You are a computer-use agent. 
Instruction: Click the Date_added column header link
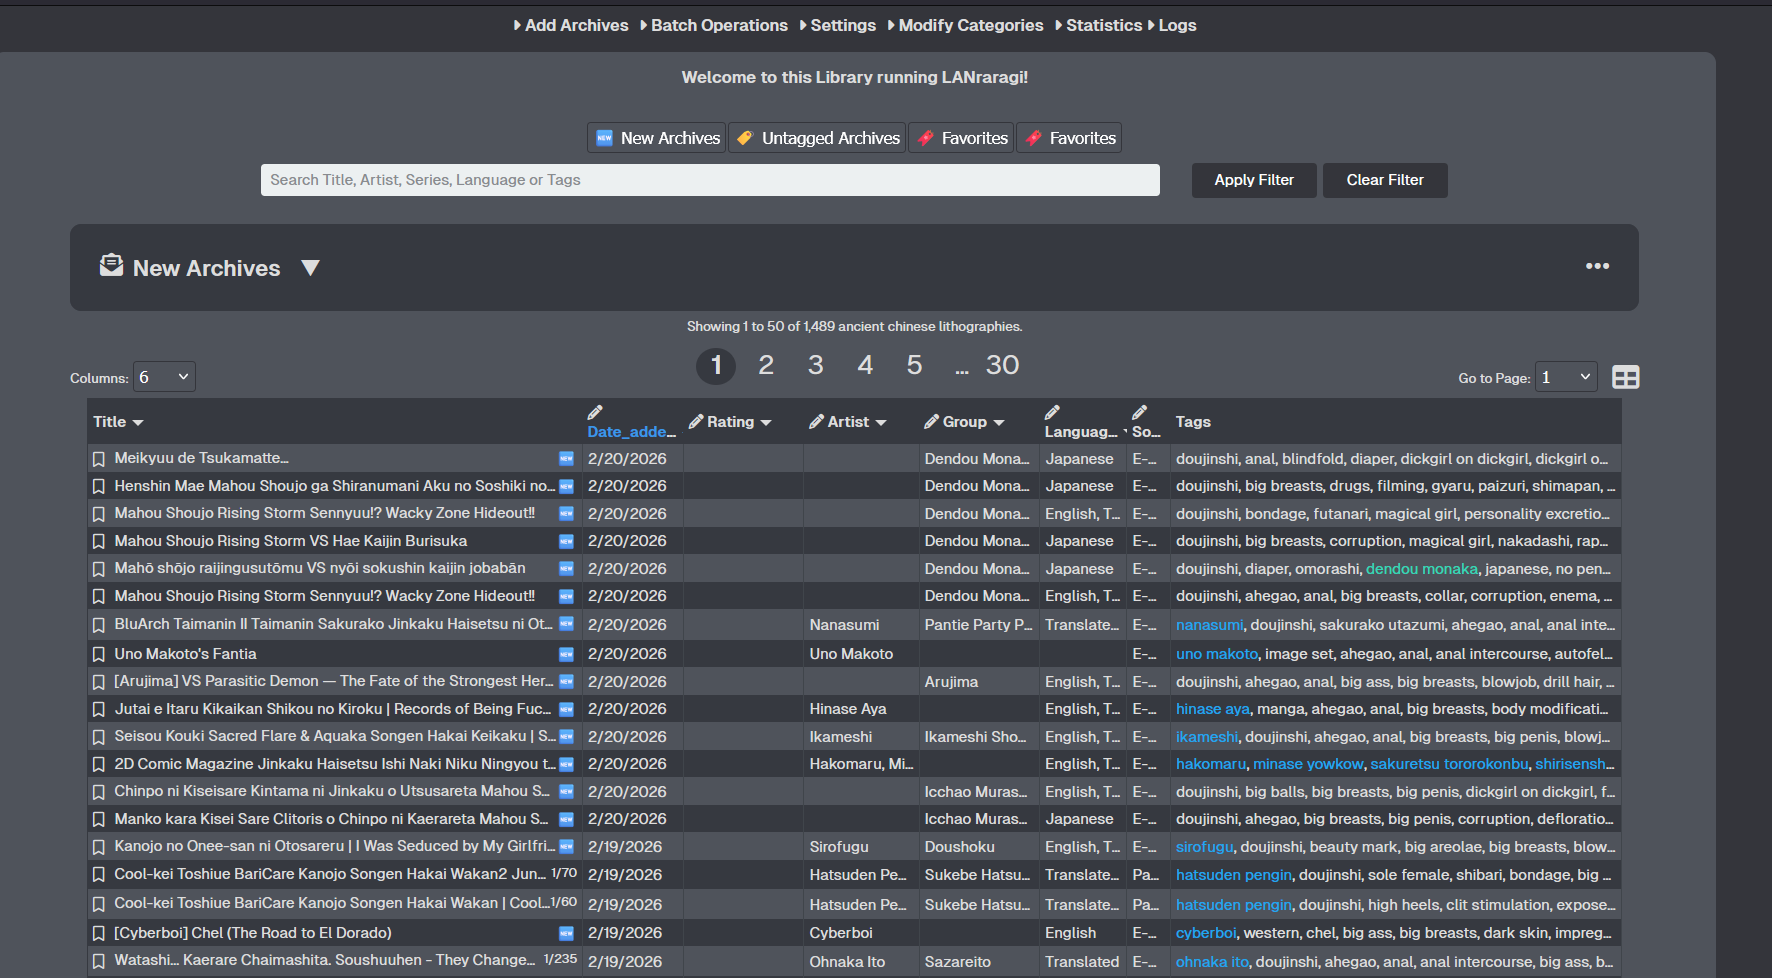631,432
